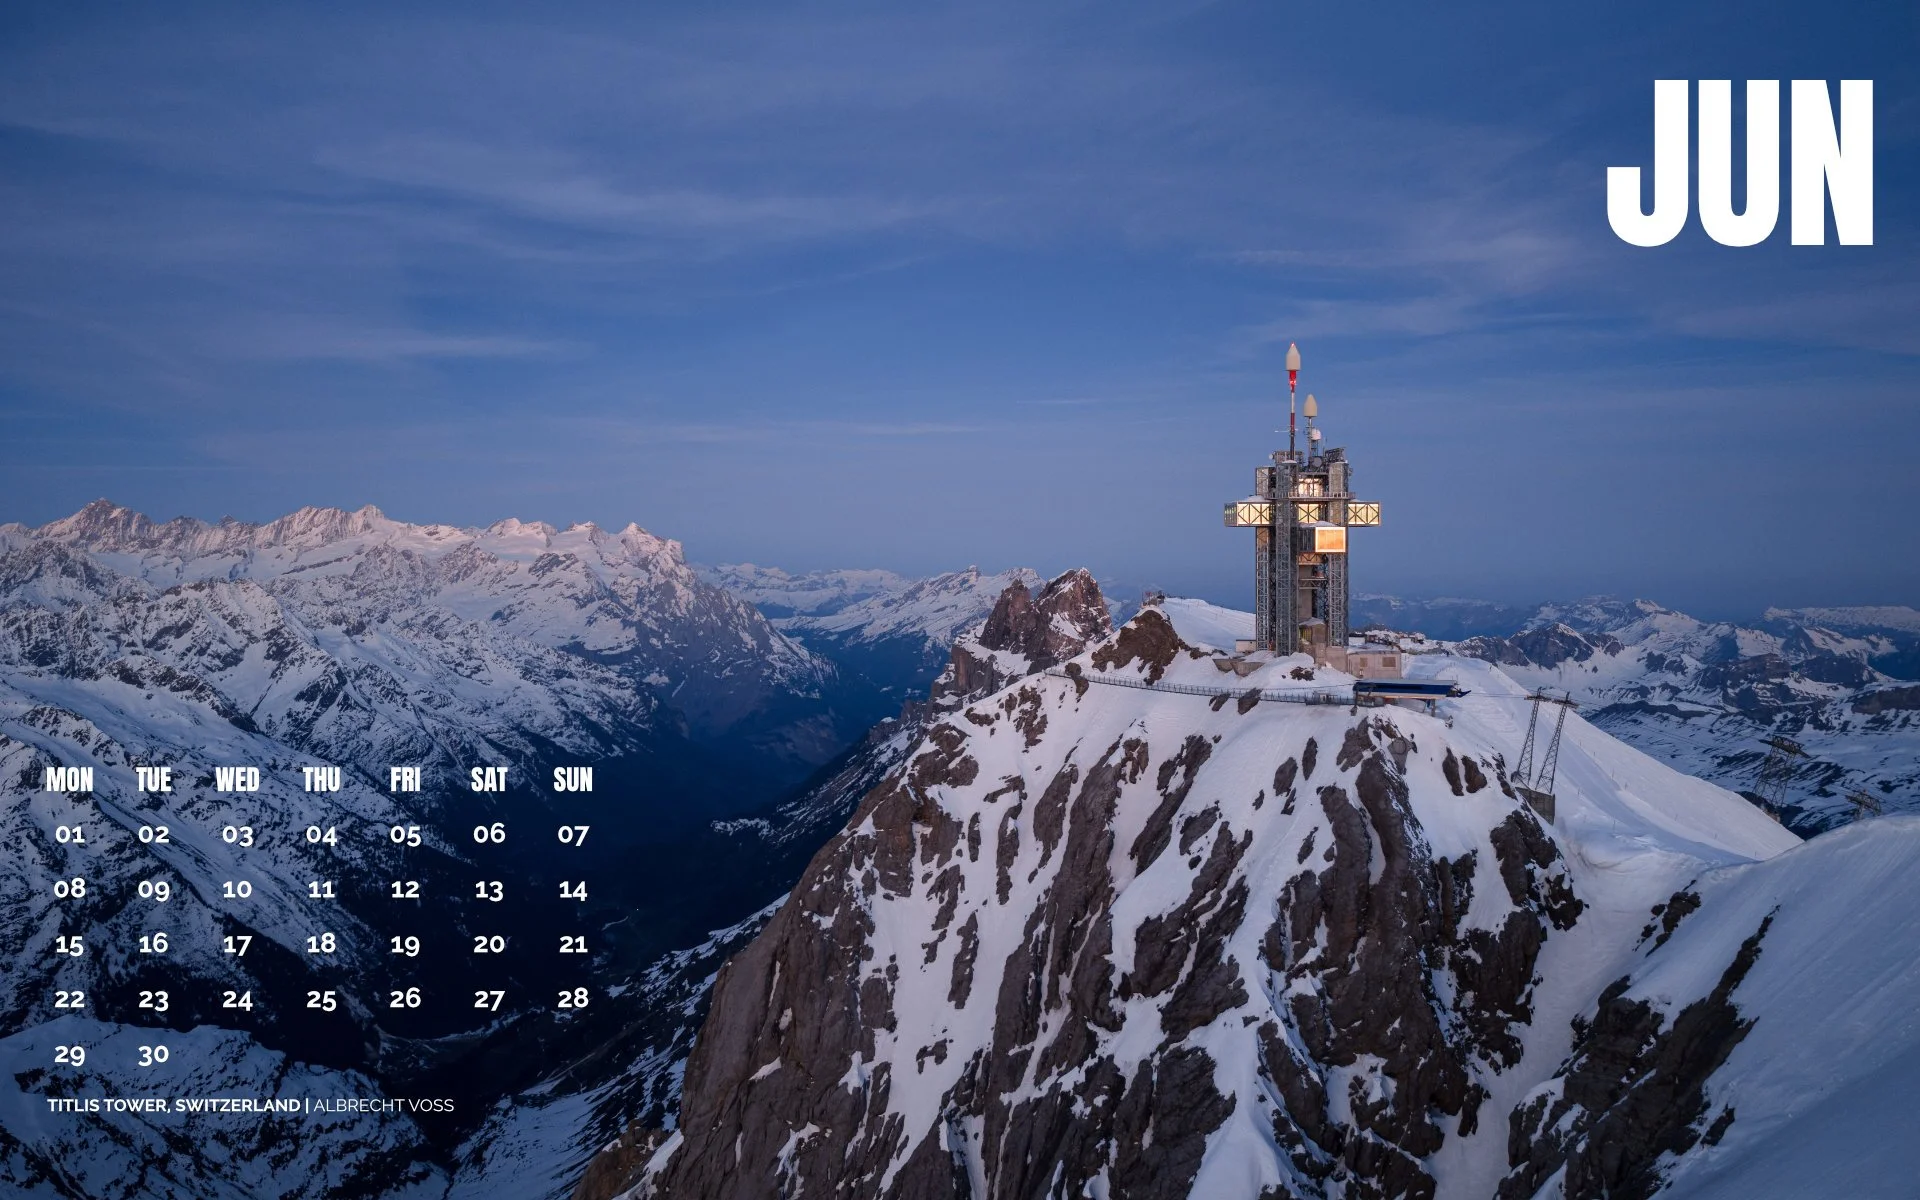
Task: Click date 20 in the calendar
Action: (489, 943)
